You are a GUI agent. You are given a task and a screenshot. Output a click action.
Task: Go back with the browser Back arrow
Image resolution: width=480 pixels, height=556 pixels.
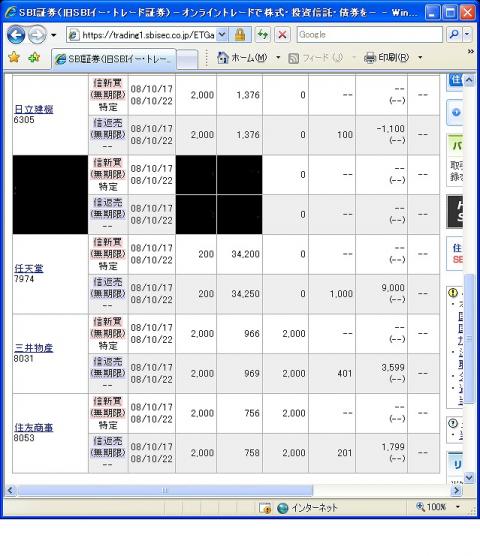pyautogui.click(x=16, y=35)
